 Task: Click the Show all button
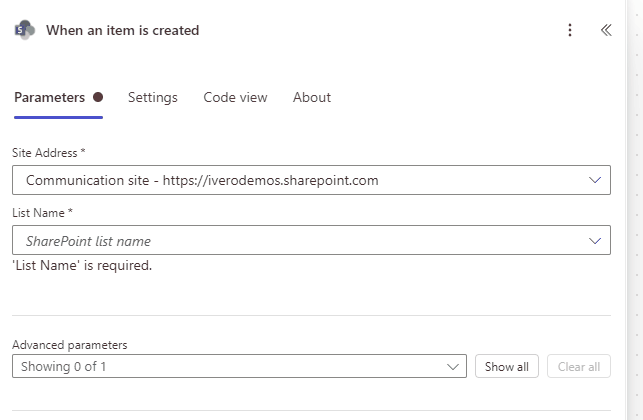tap(507, 366)
